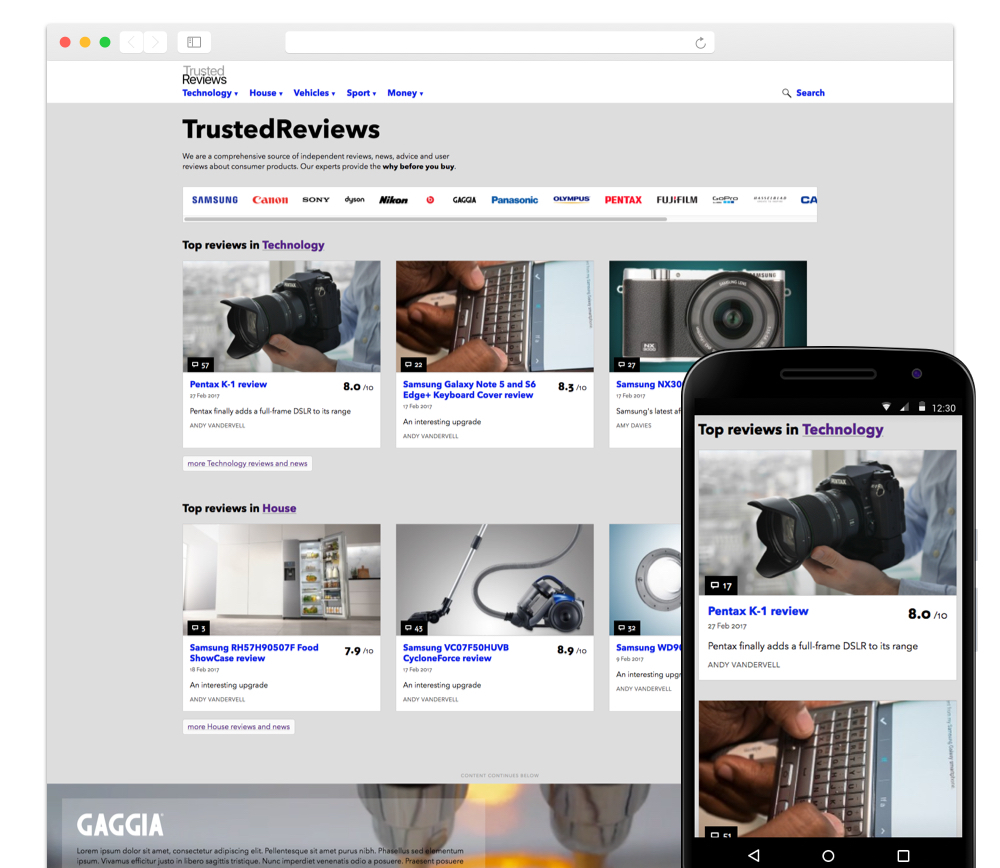Tap the Android back triangle button

(754, 855)
